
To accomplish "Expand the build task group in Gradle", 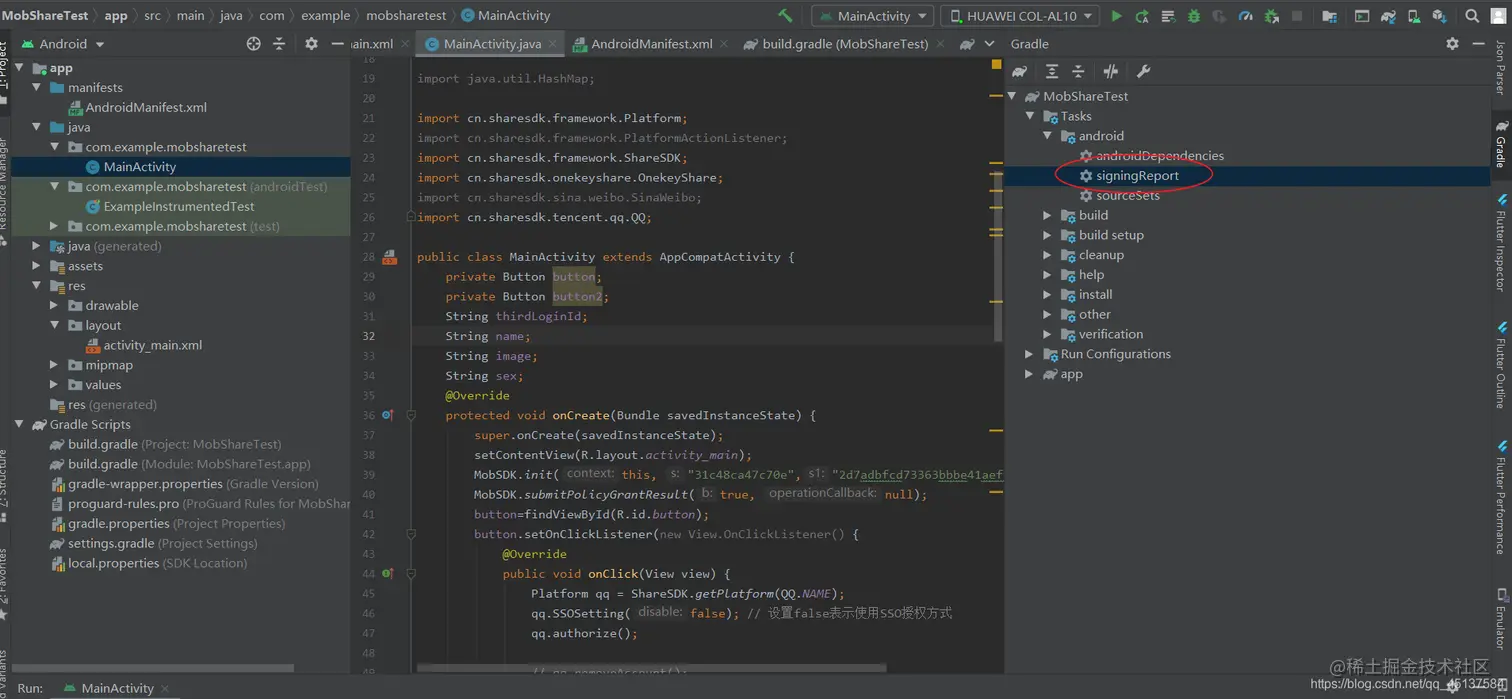I will (x=1047, y=215).
